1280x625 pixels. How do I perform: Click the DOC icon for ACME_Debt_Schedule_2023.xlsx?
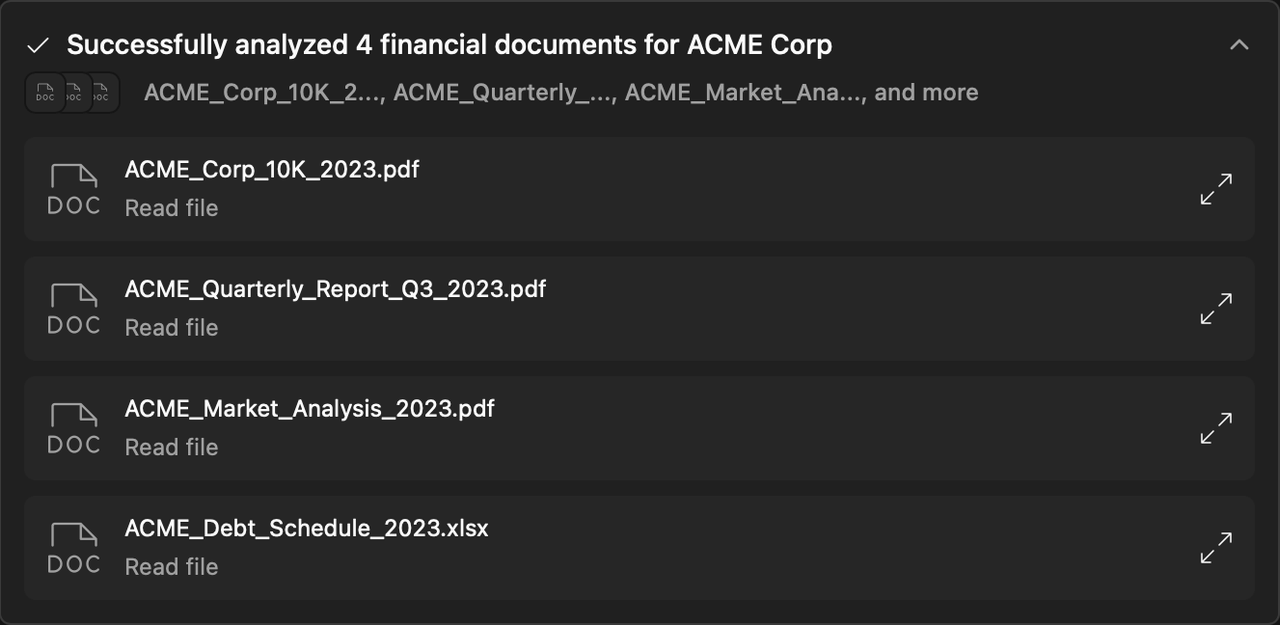(x=74, y=547)
